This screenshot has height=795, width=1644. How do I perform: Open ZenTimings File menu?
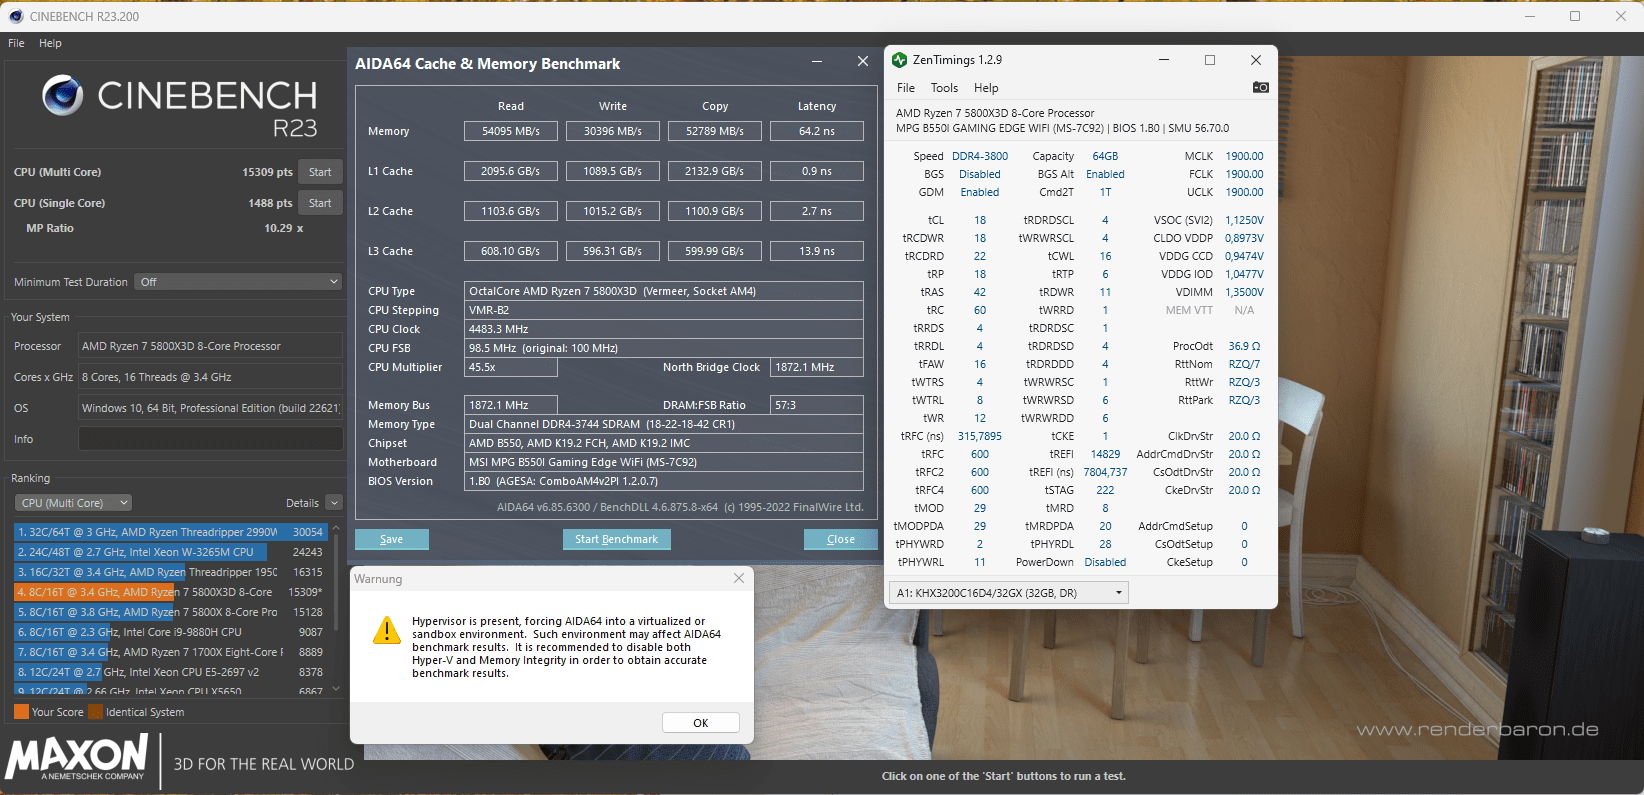(906, 88)
